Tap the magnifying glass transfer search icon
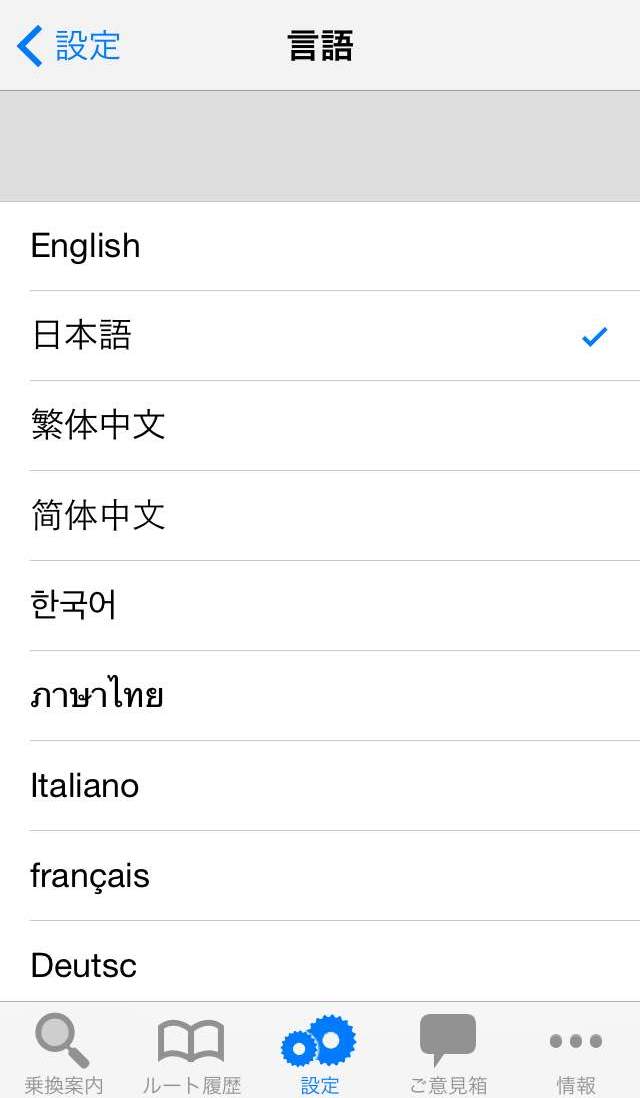This screenshot has height=1098, width=640. 63,1040
